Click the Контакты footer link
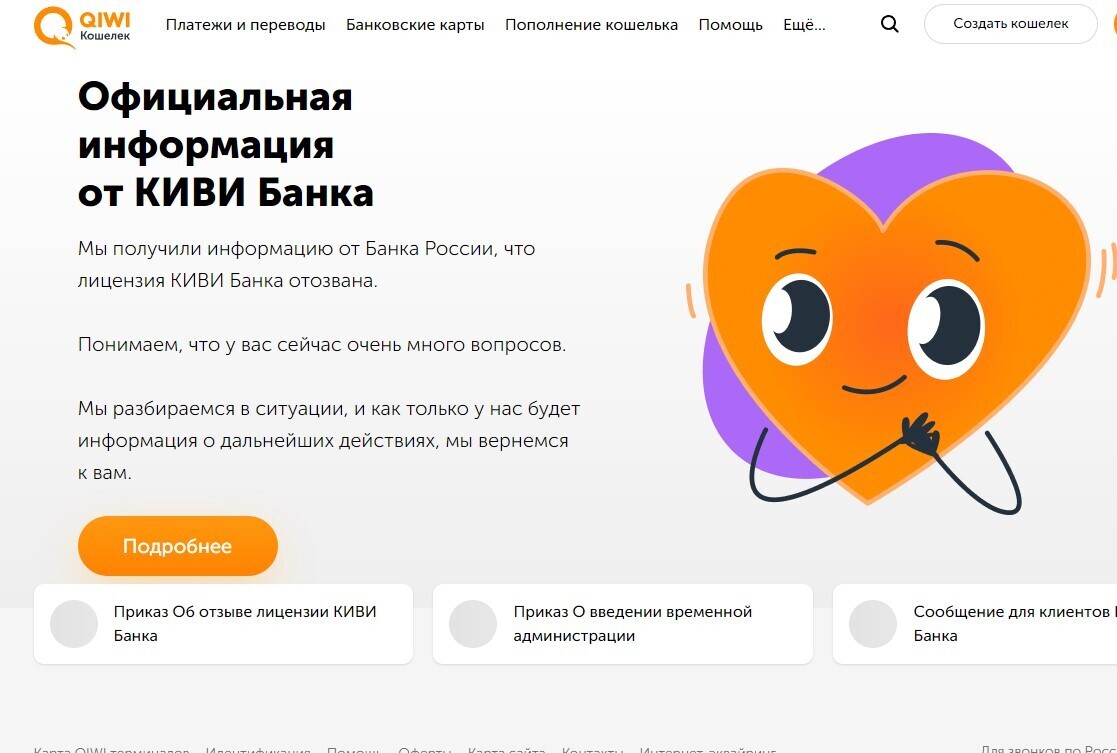 [x=592, y=749]
